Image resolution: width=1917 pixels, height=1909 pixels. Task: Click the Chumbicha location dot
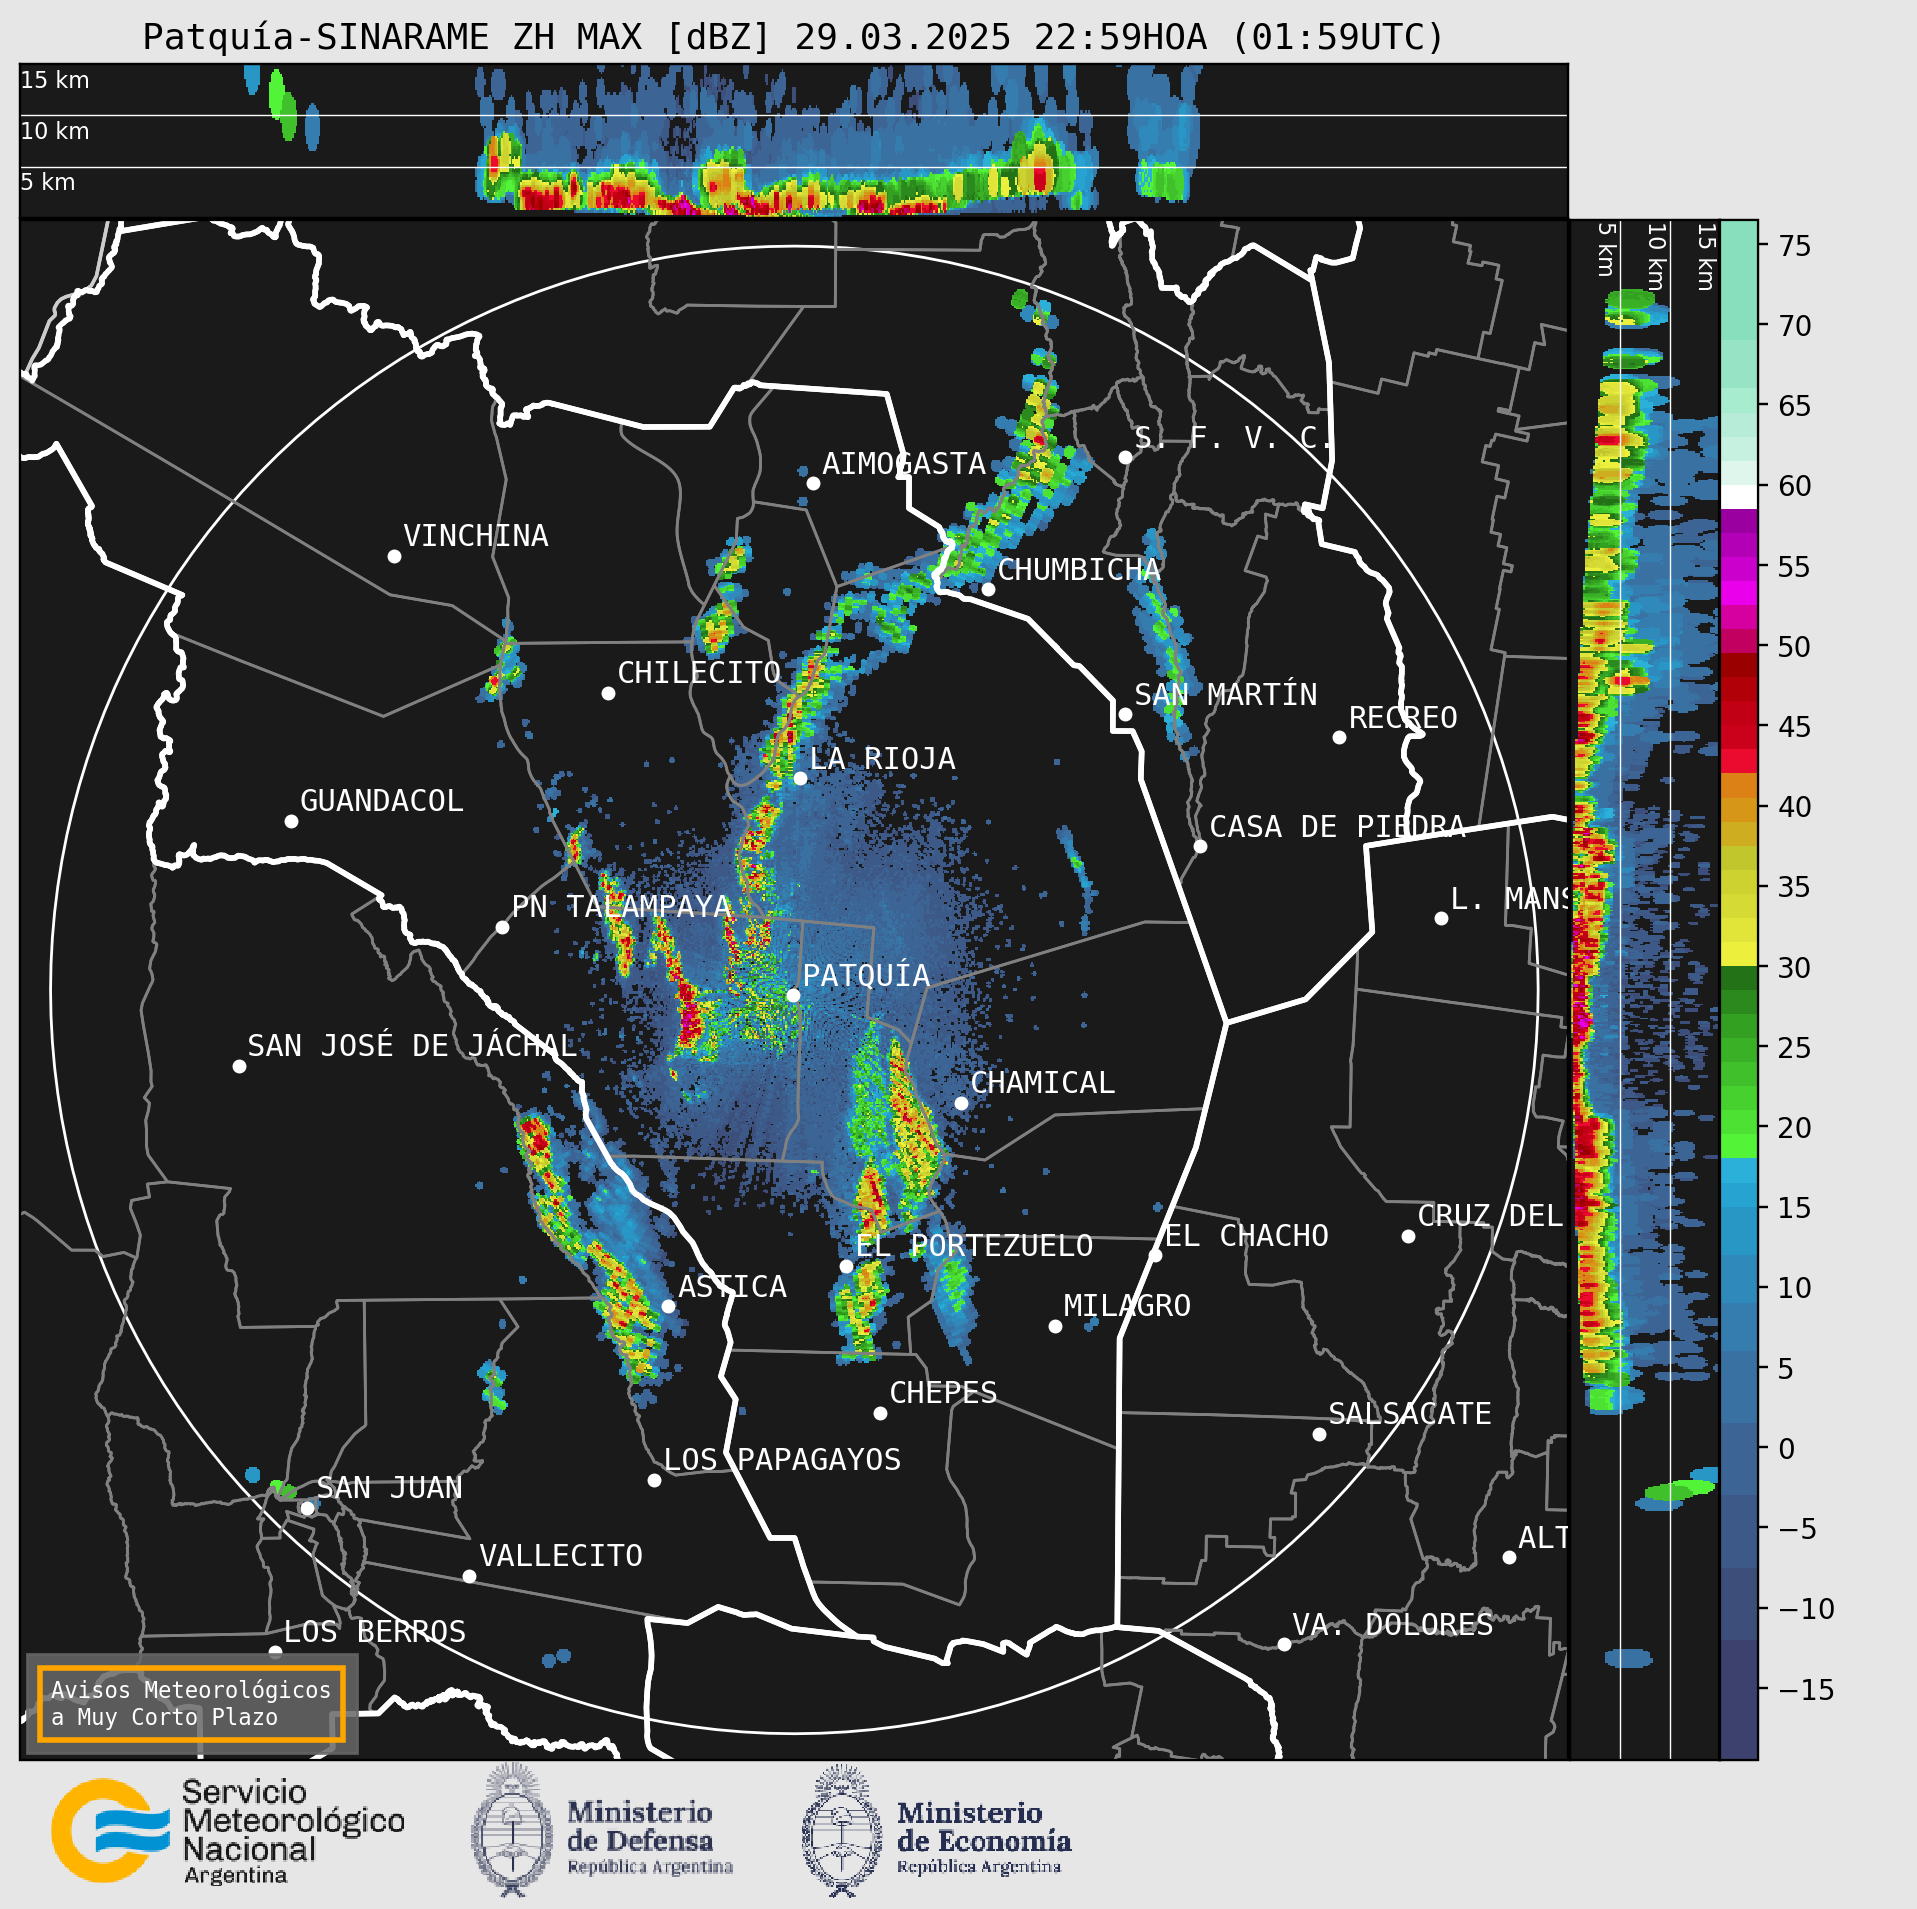(988, 589)
